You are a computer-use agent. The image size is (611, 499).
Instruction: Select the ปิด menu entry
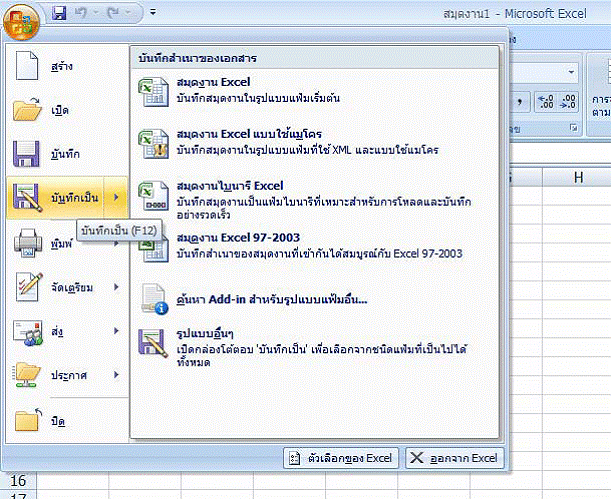pos(67,421)
